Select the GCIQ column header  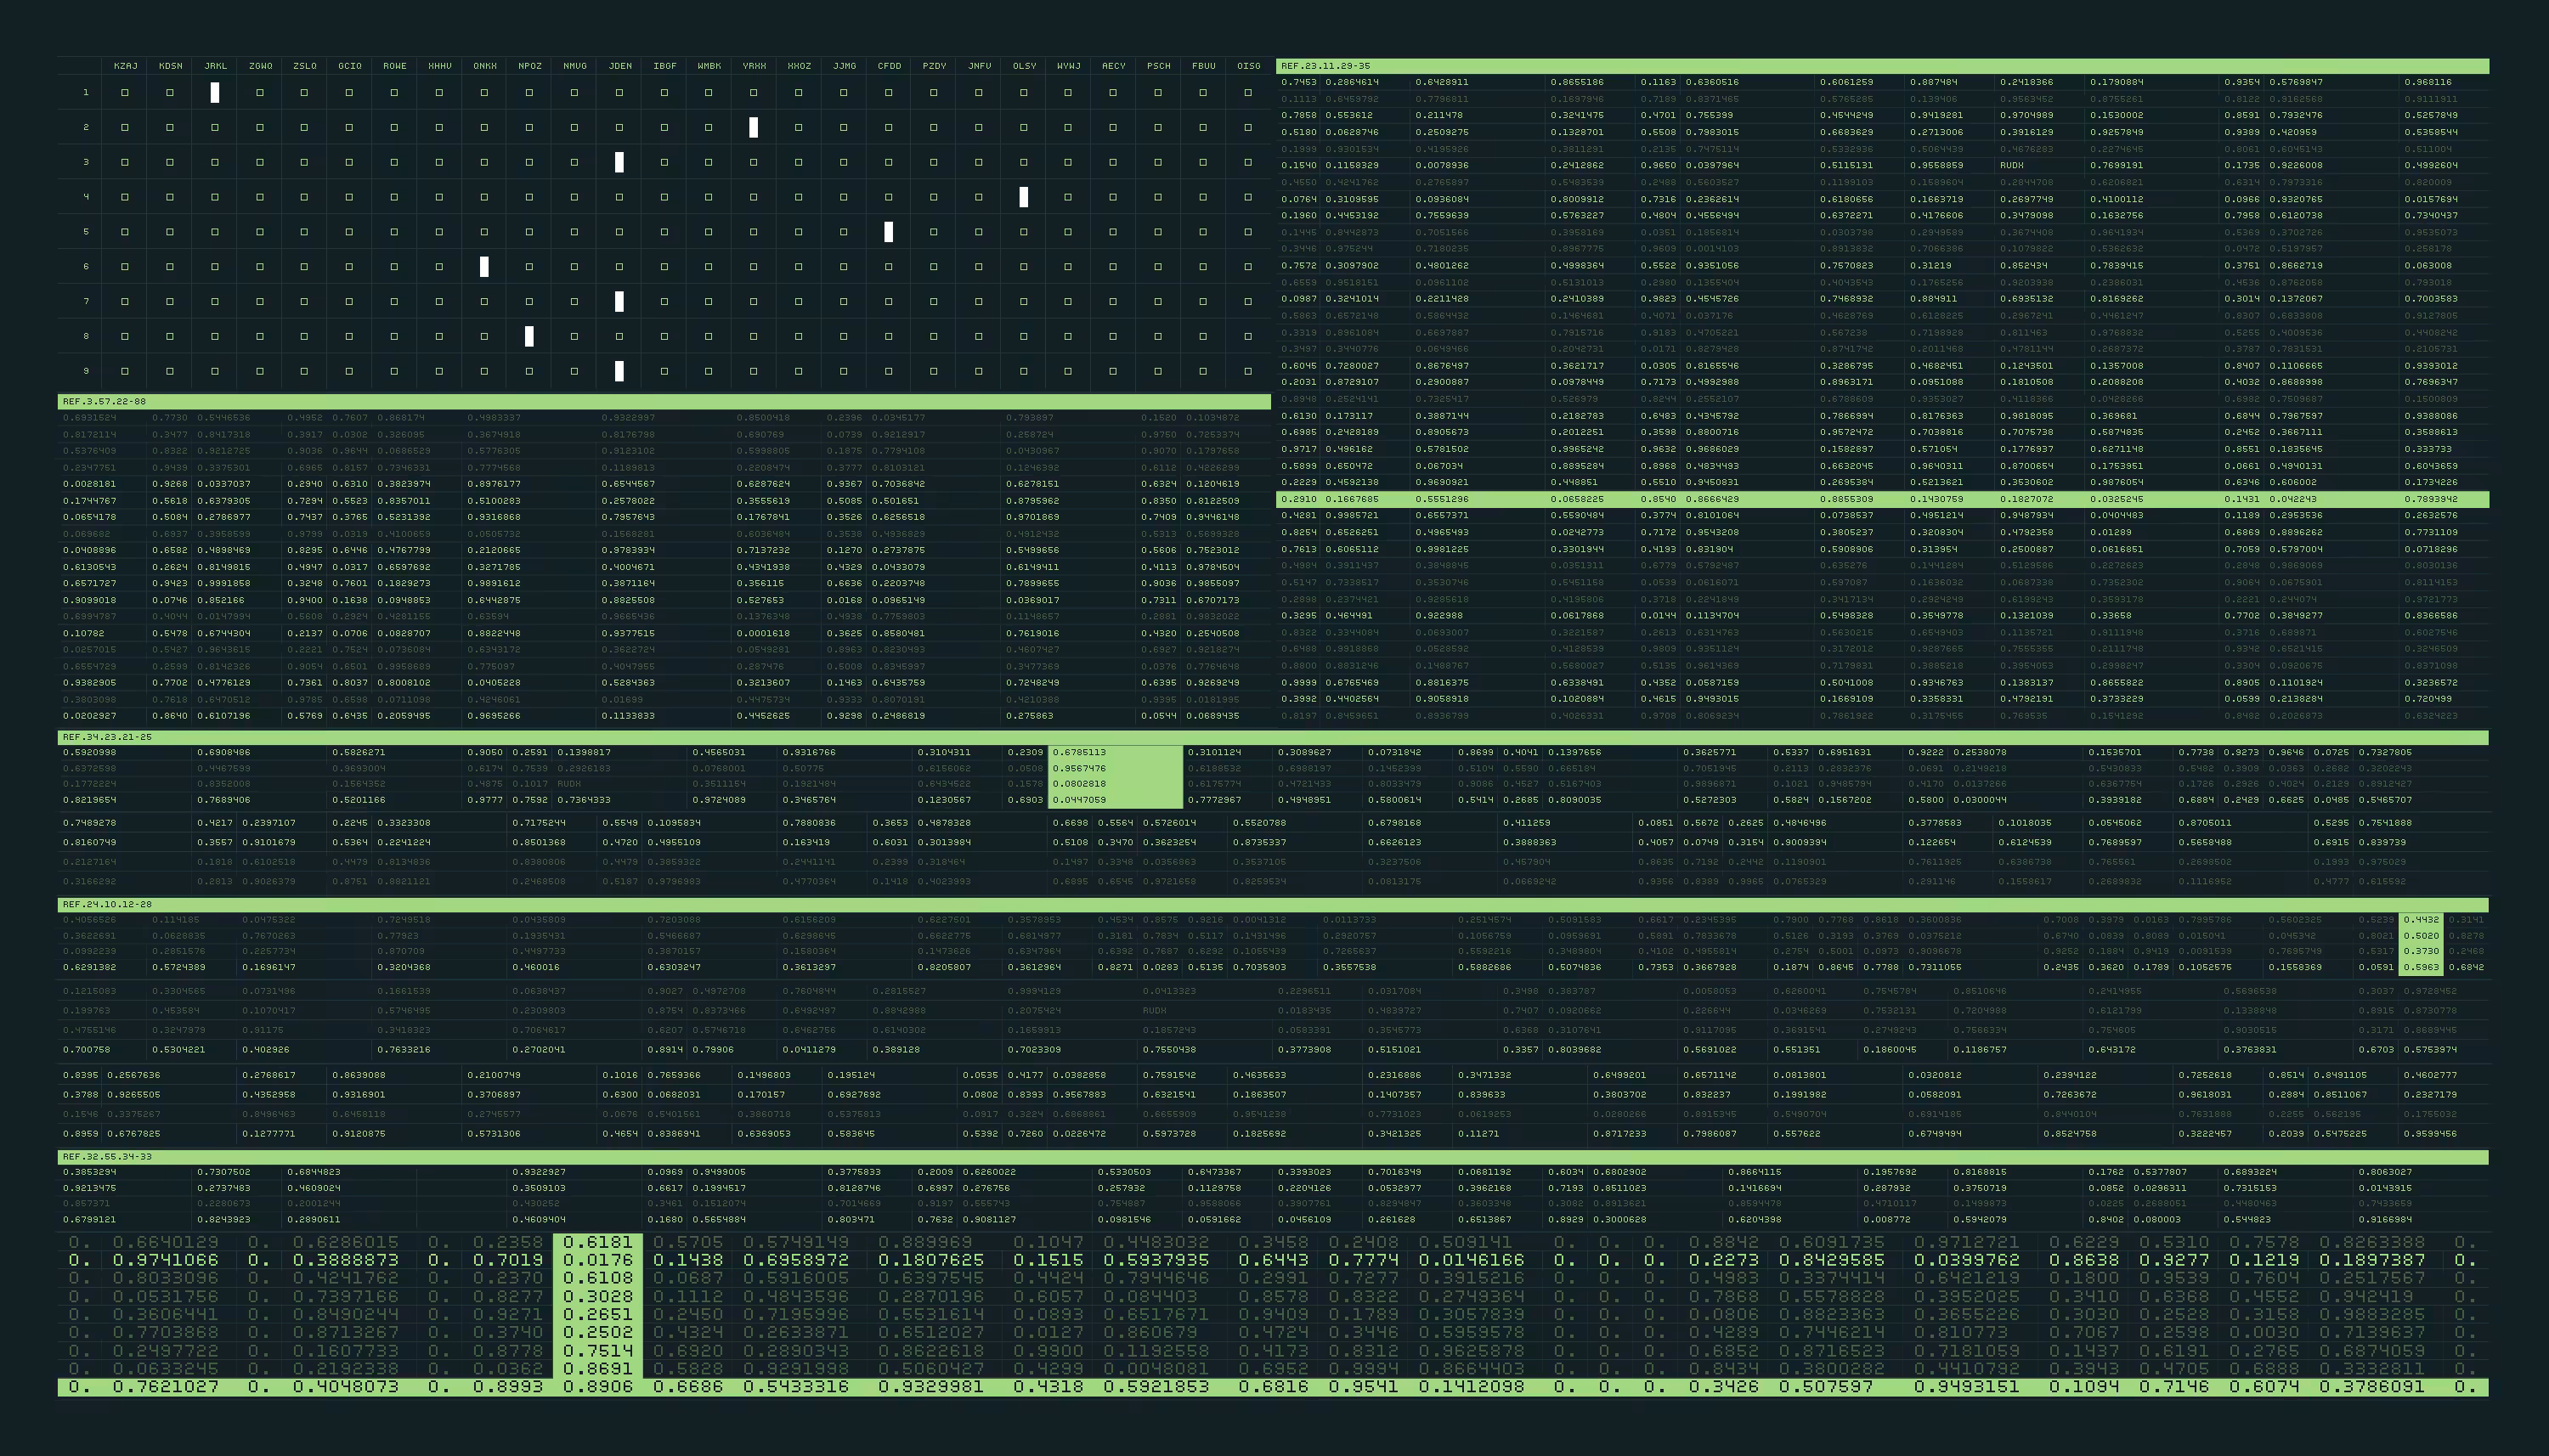coord(350,66)
